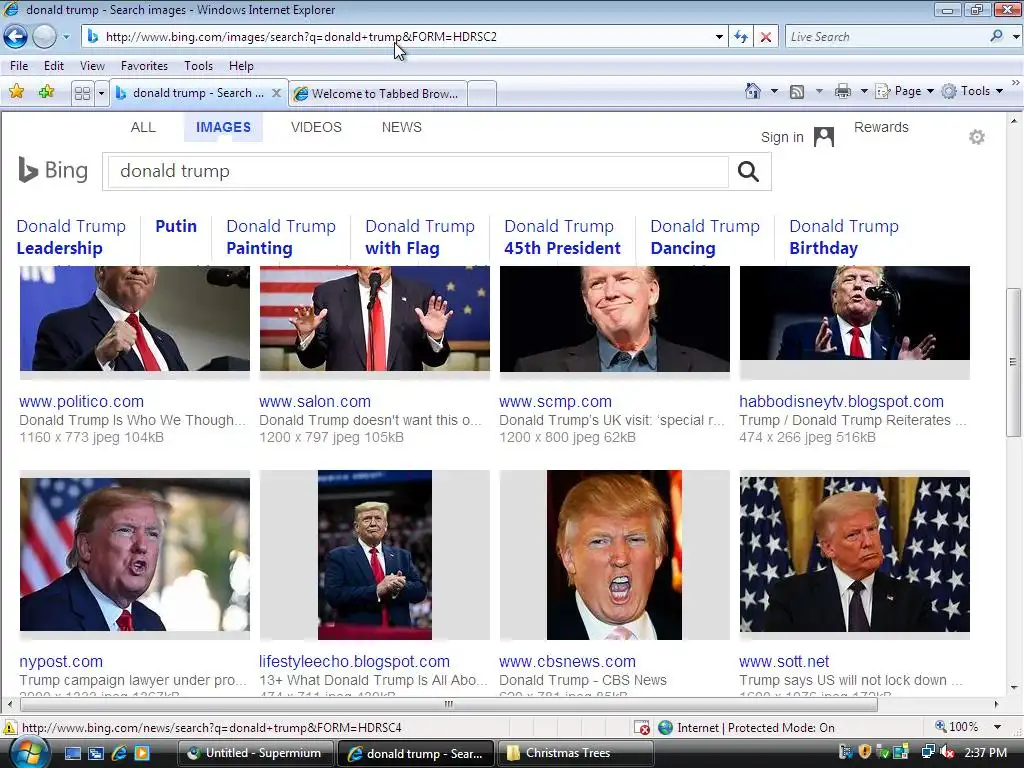Click the vertical page scrollbar thumb
The image size is (1024, 768).
(1014, 362)
